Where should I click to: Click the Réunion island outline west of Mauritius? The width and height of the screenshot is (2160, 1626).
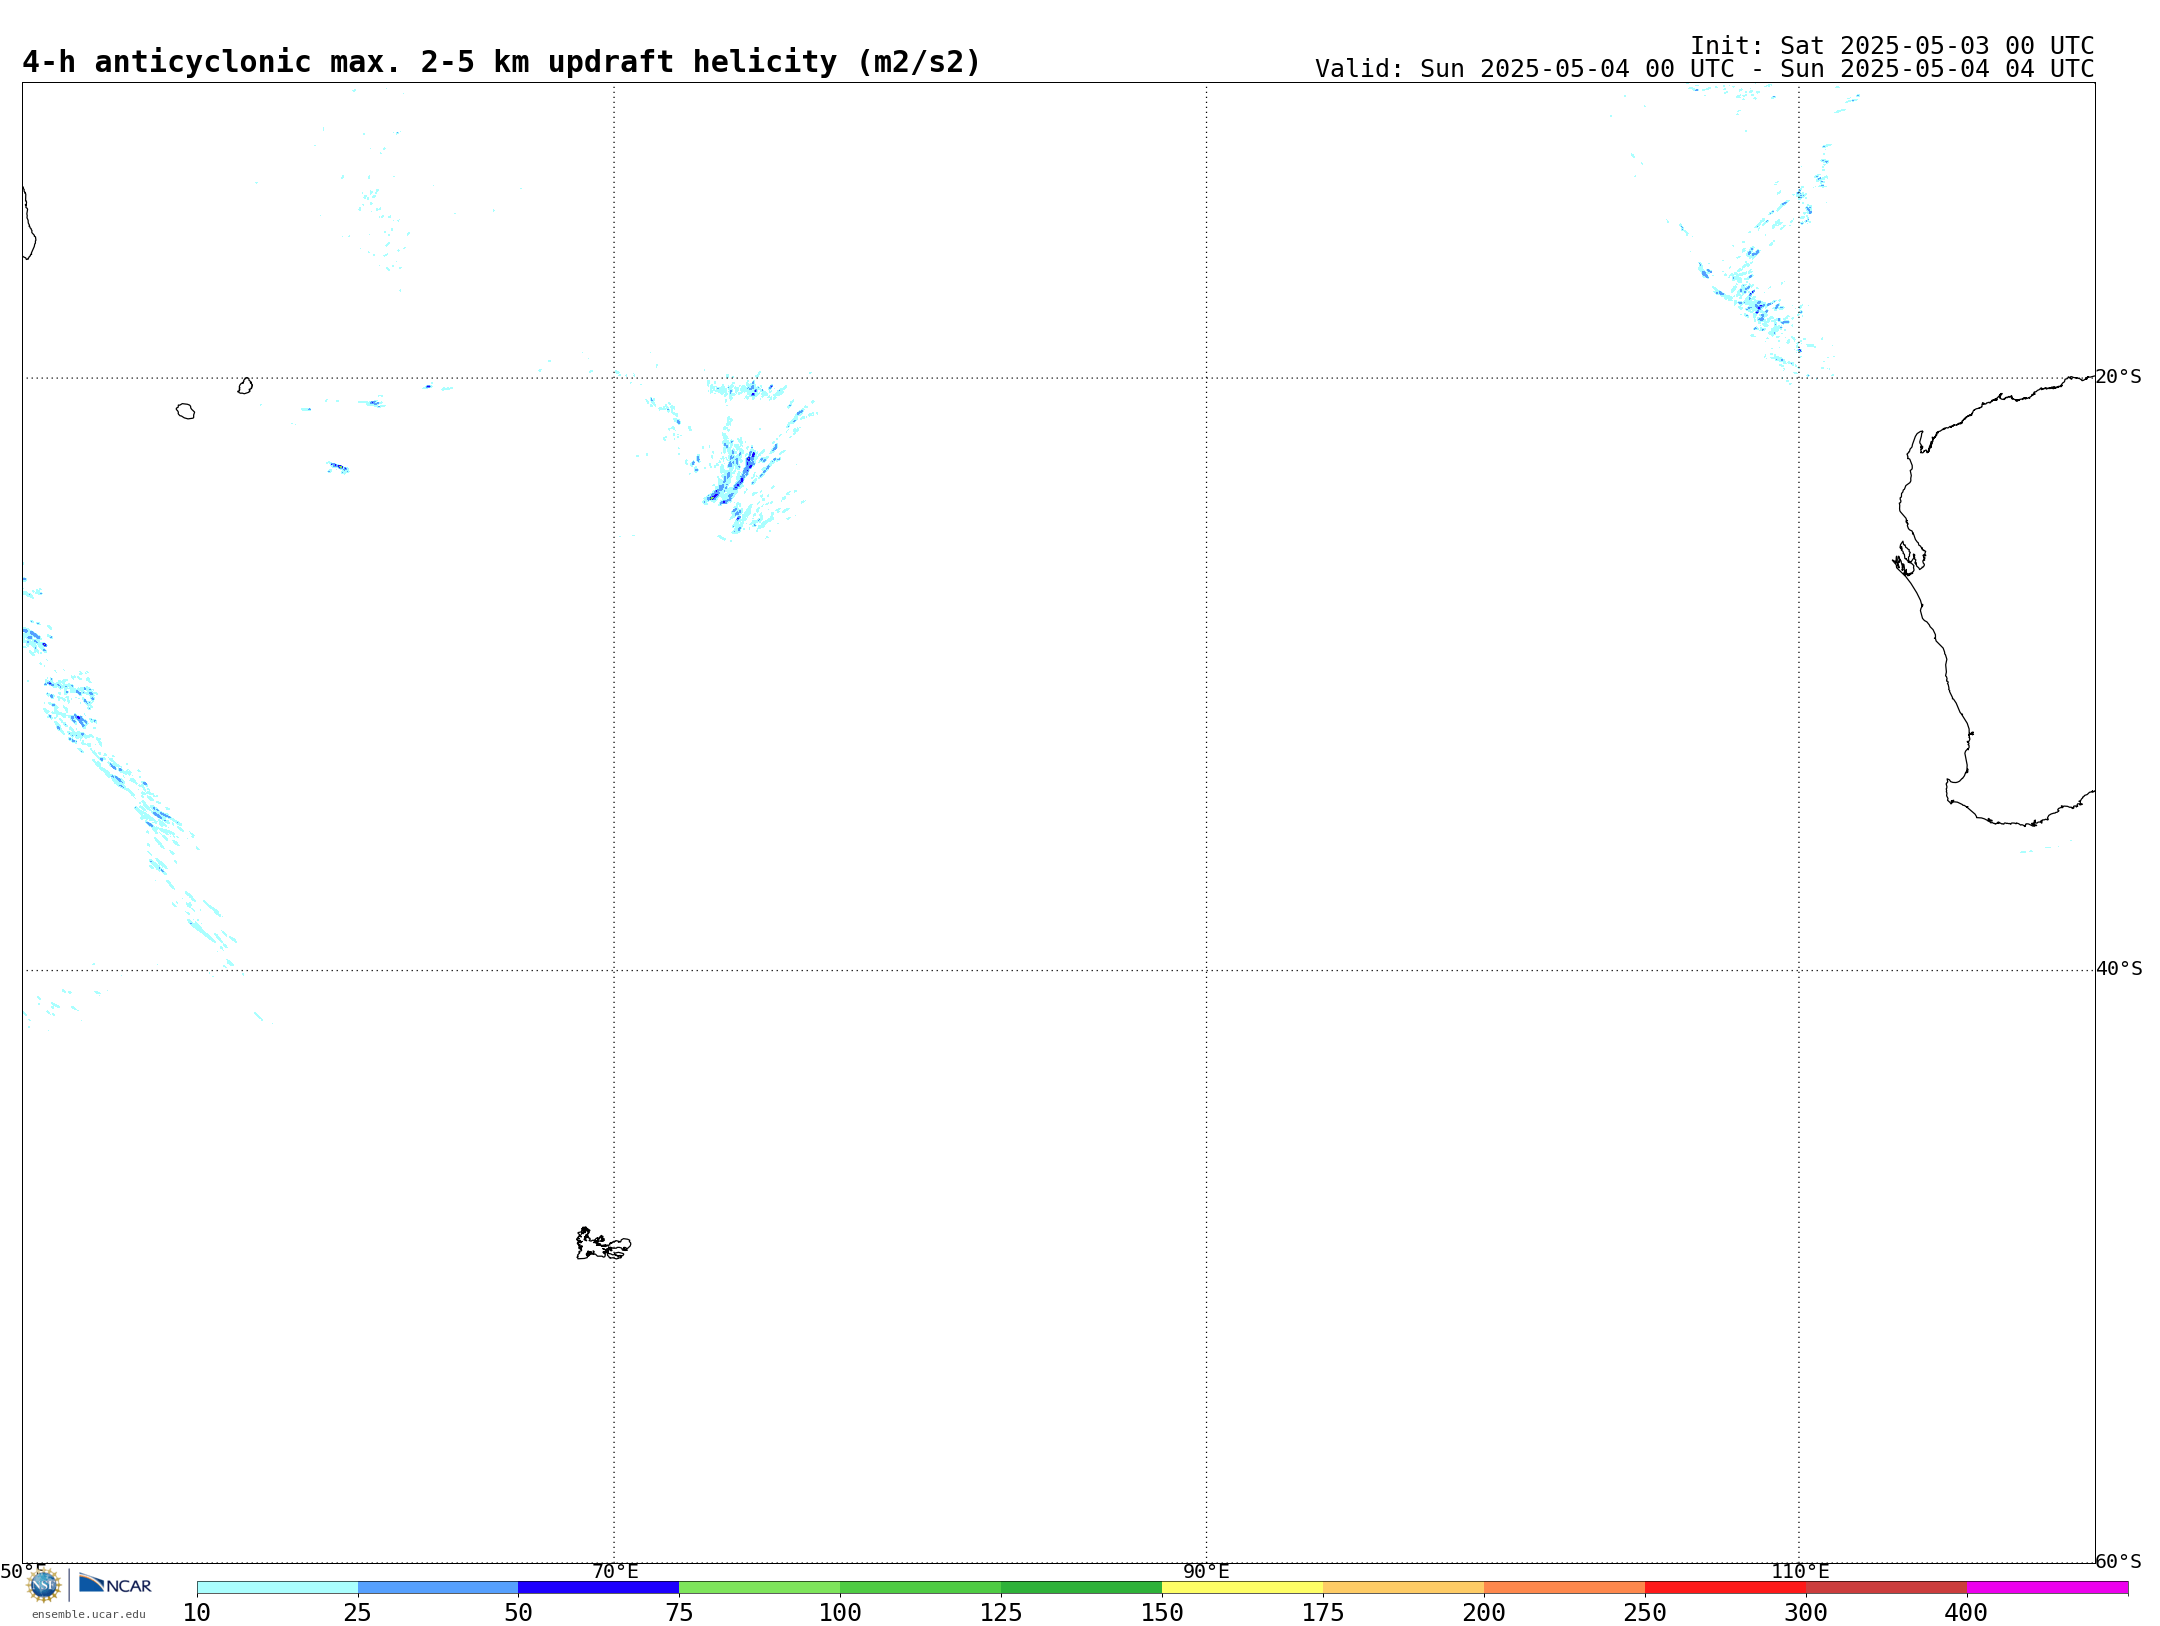185,411
